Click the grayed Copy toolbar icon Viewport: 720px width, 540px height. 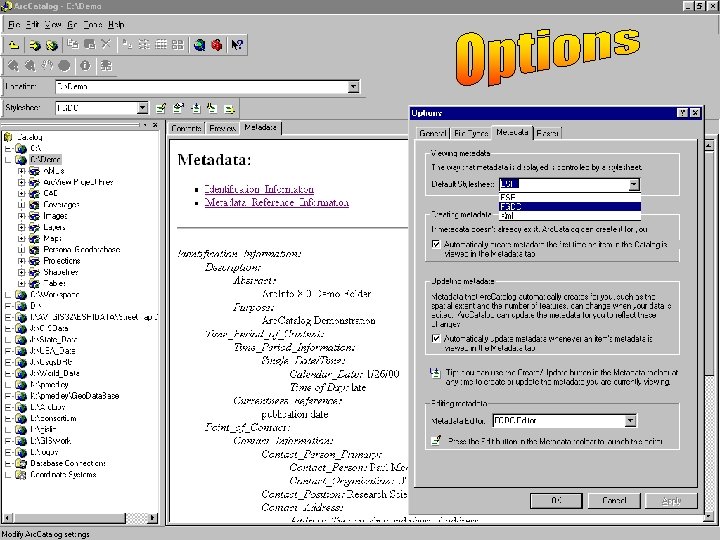pyautogui.click(x=73, y=45)
